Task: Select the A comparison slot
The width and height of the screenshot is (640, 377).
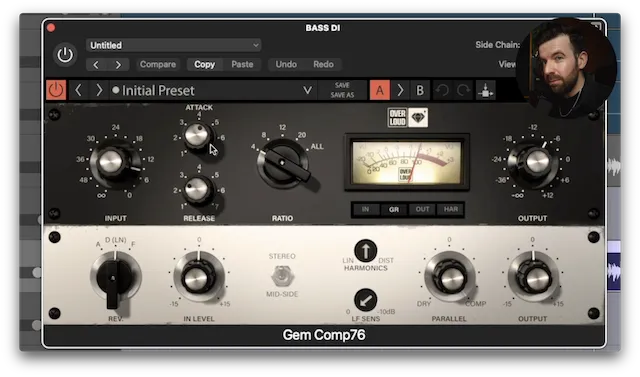Action: (380, 90)
